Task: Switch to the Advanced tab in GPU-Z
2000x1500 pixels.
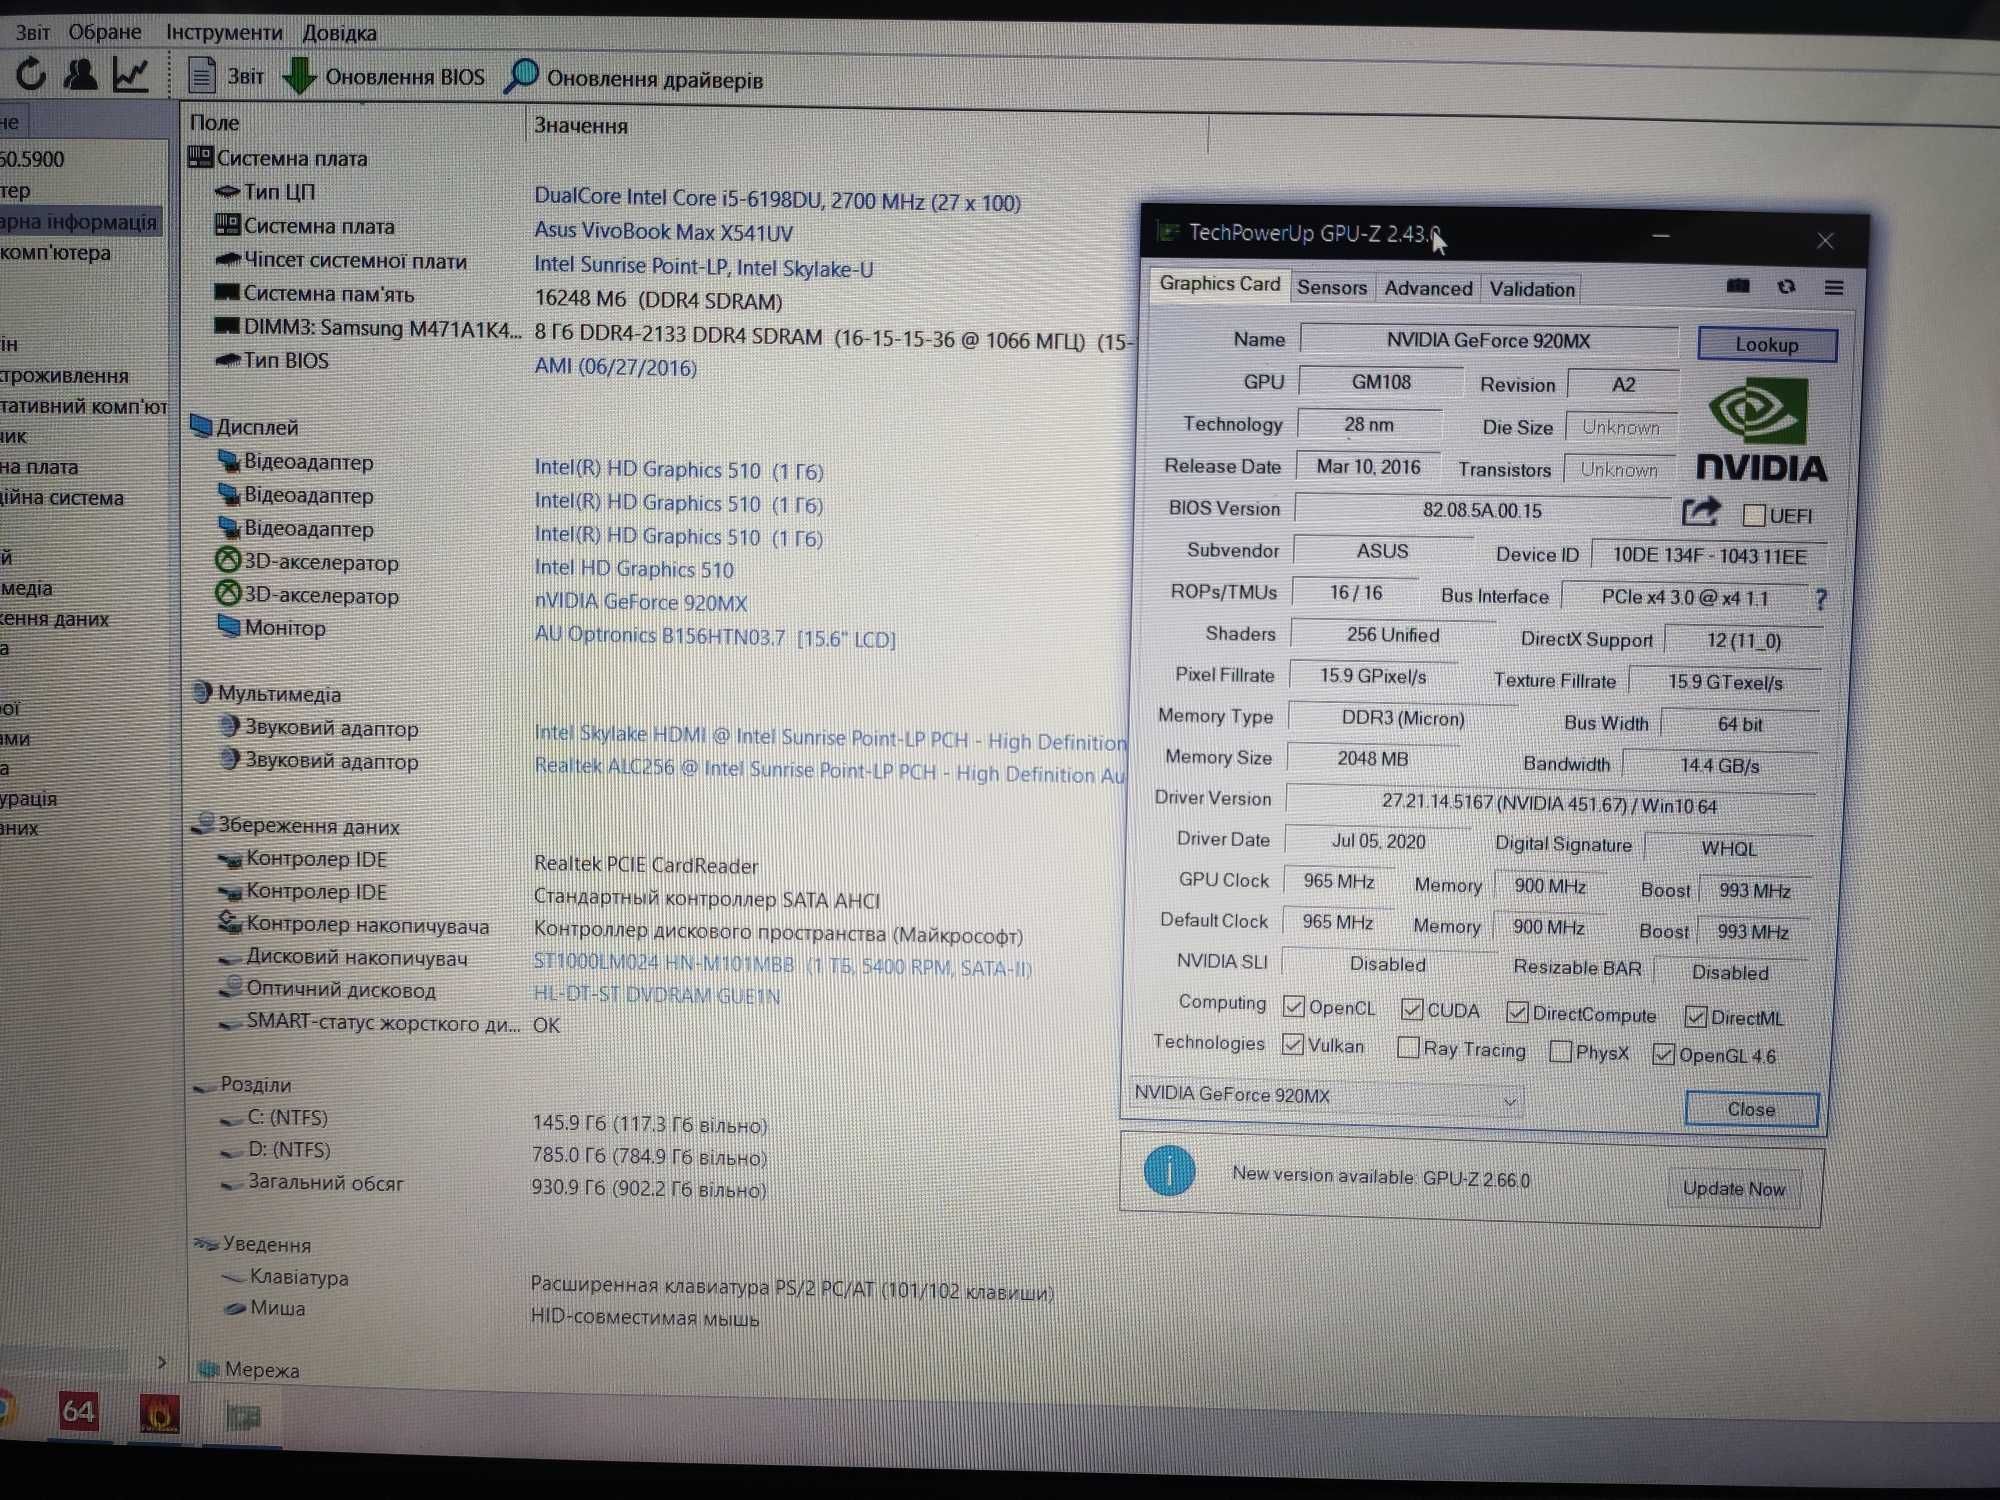Action: (x=1428, y=288)
